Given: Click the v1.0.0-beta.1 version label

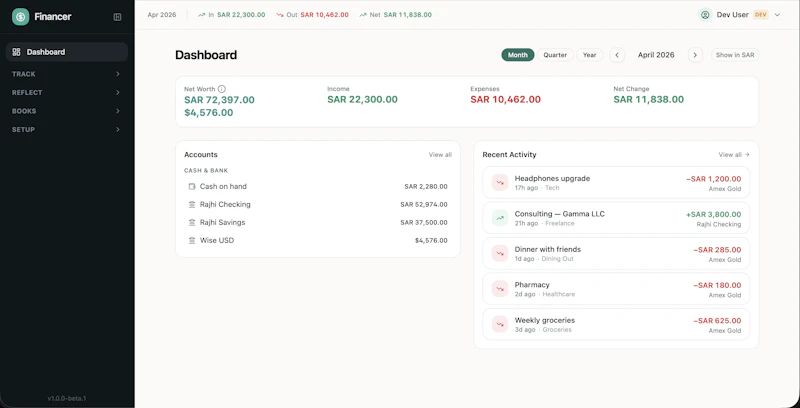Looking at the screenshot, I should 67,398.
